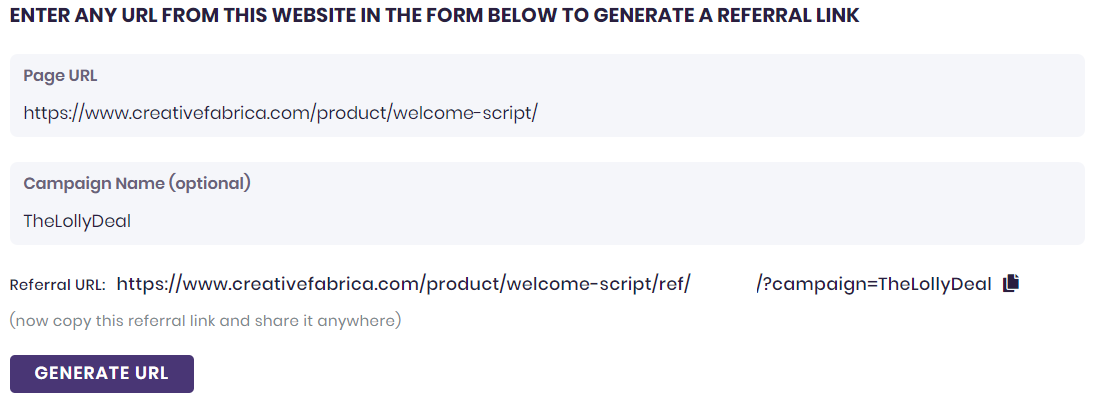Click the 'now copy this referral link' hint
The image size is (1103, 404).
(x=205, y=321)
